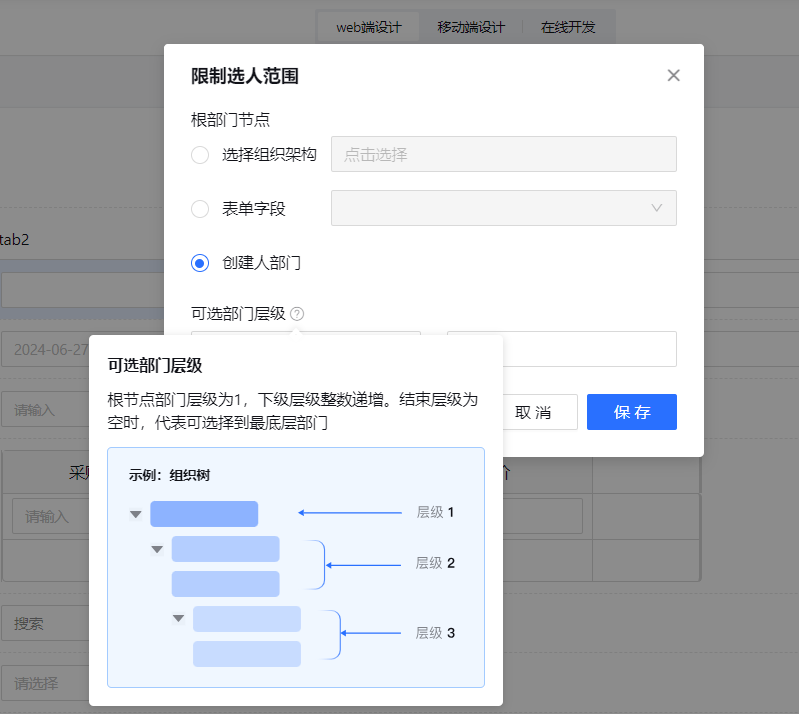
Task: Switch to the web端设计 tab
Action: coord(368,27)
